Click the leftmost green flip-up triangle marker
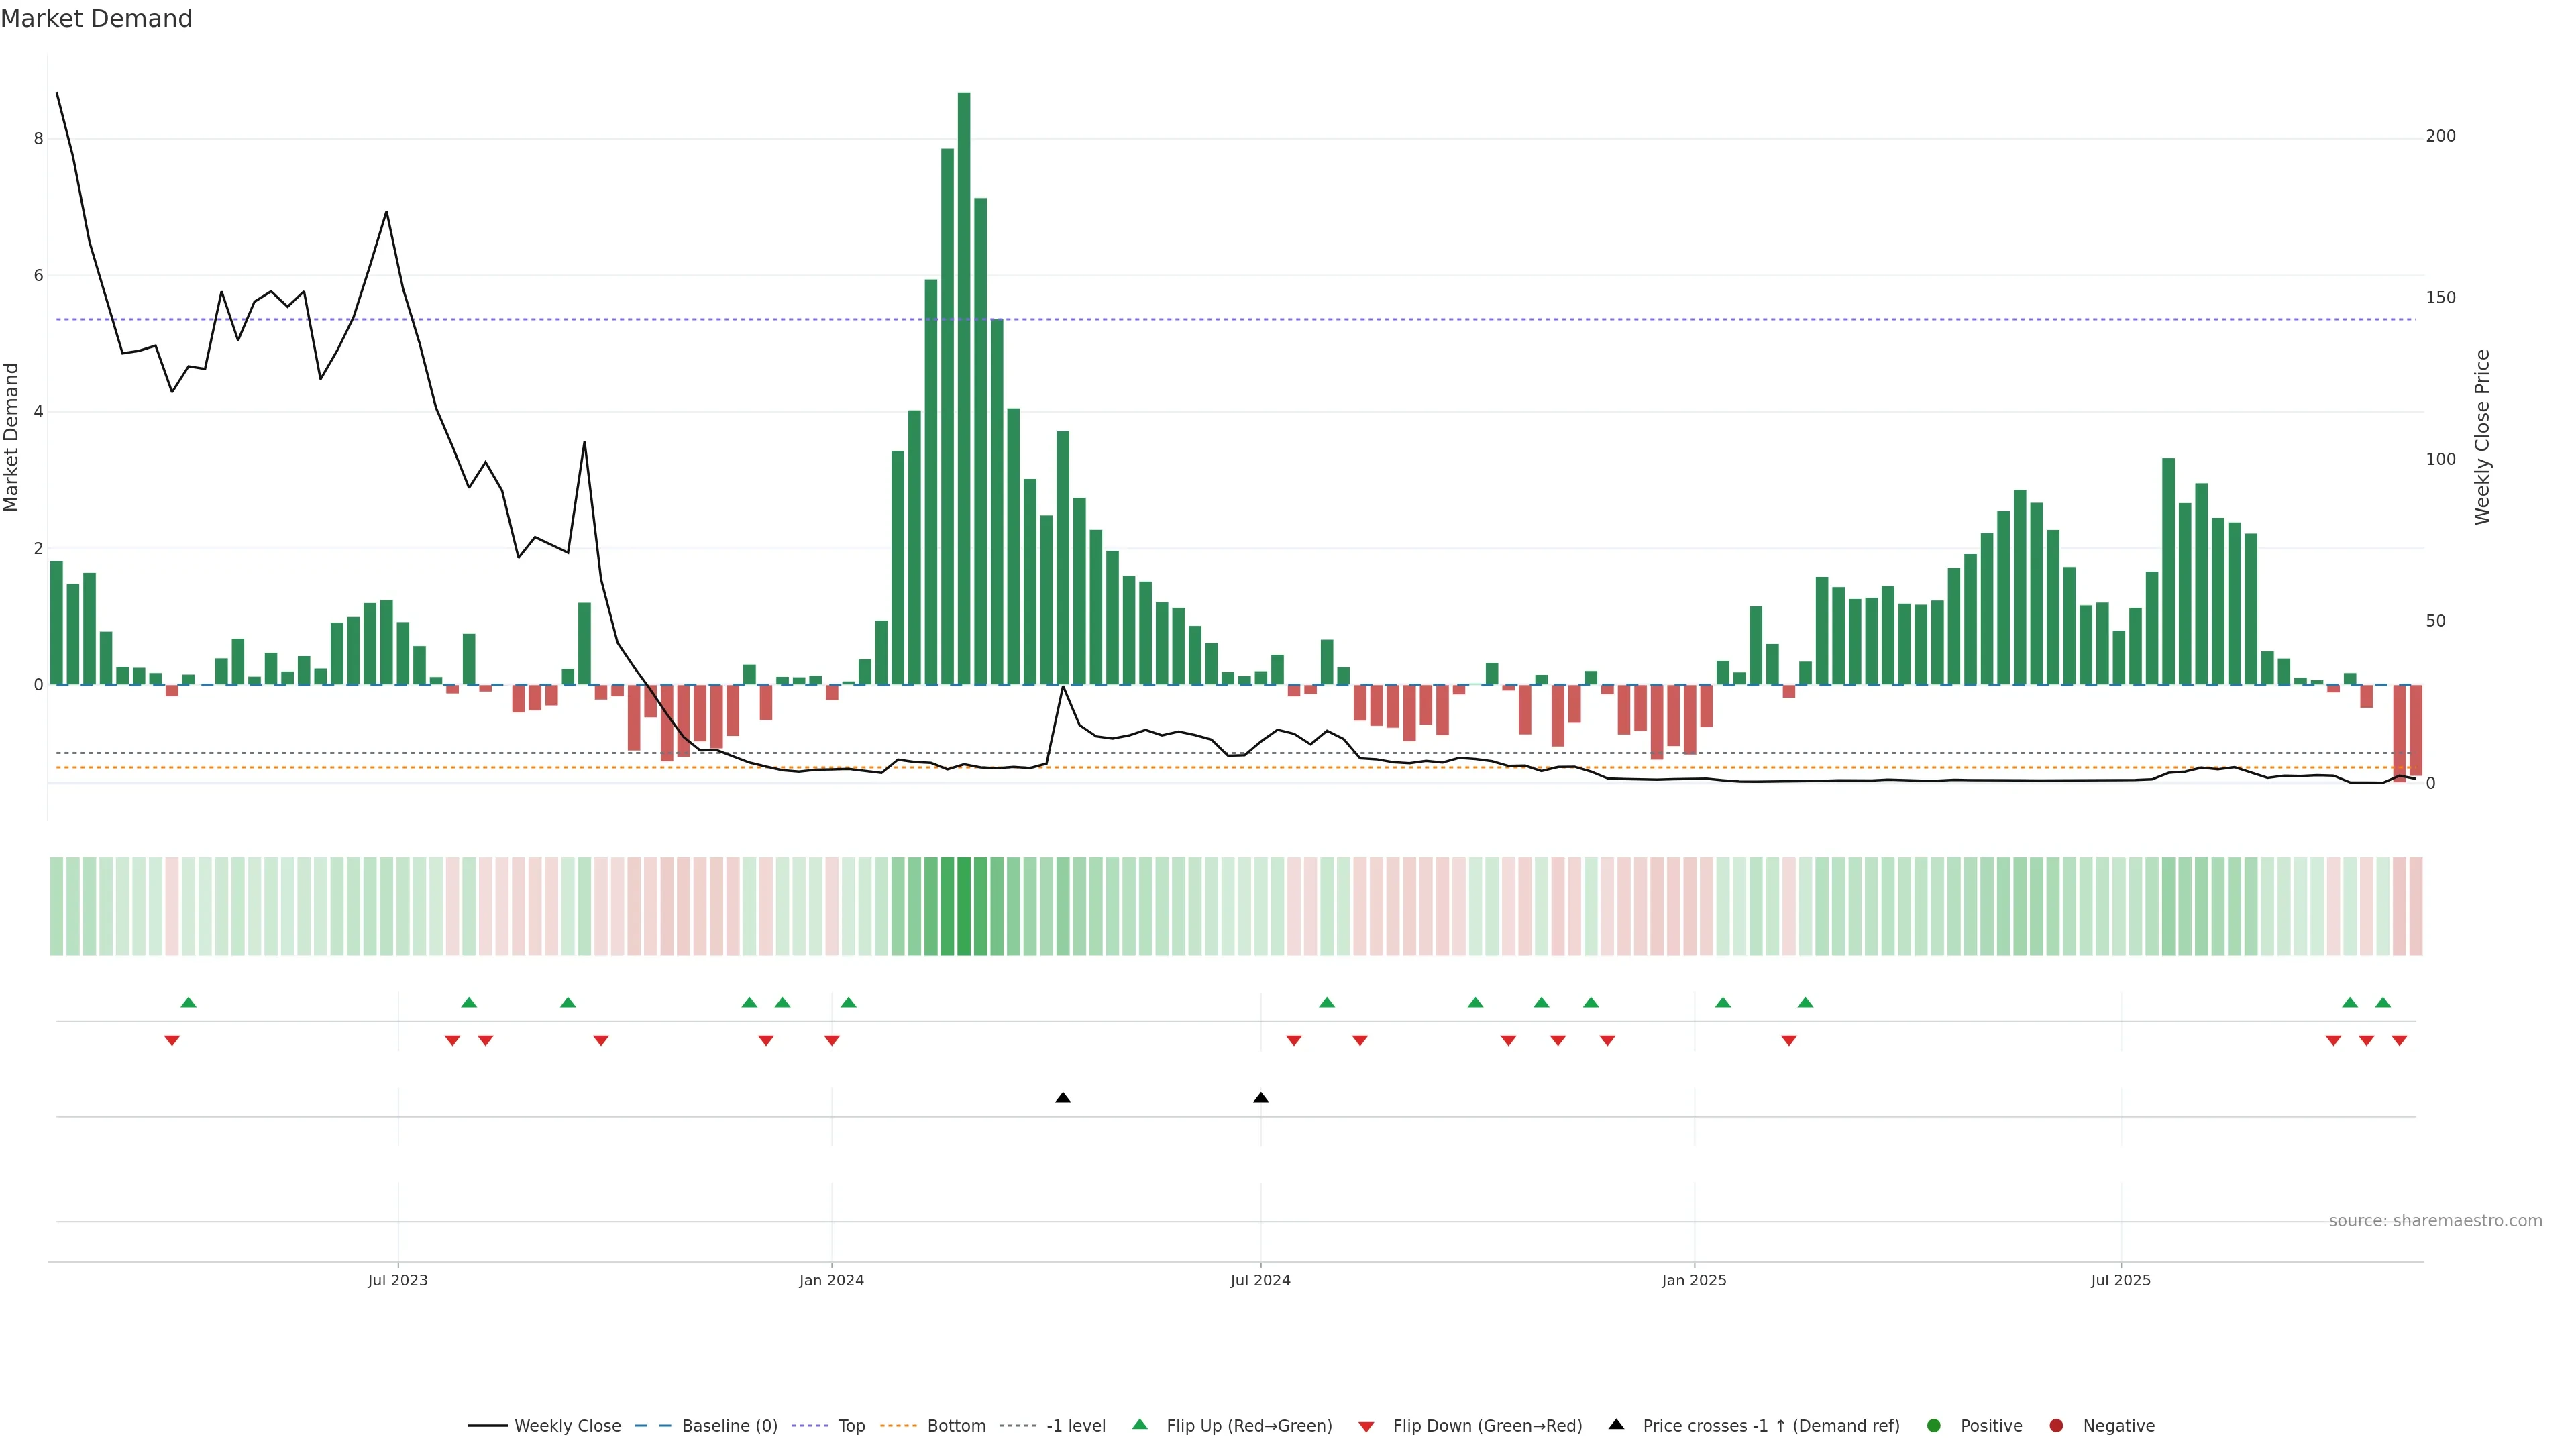The height and width of the screenshot is (1449, 2576). pos(188,1002)
